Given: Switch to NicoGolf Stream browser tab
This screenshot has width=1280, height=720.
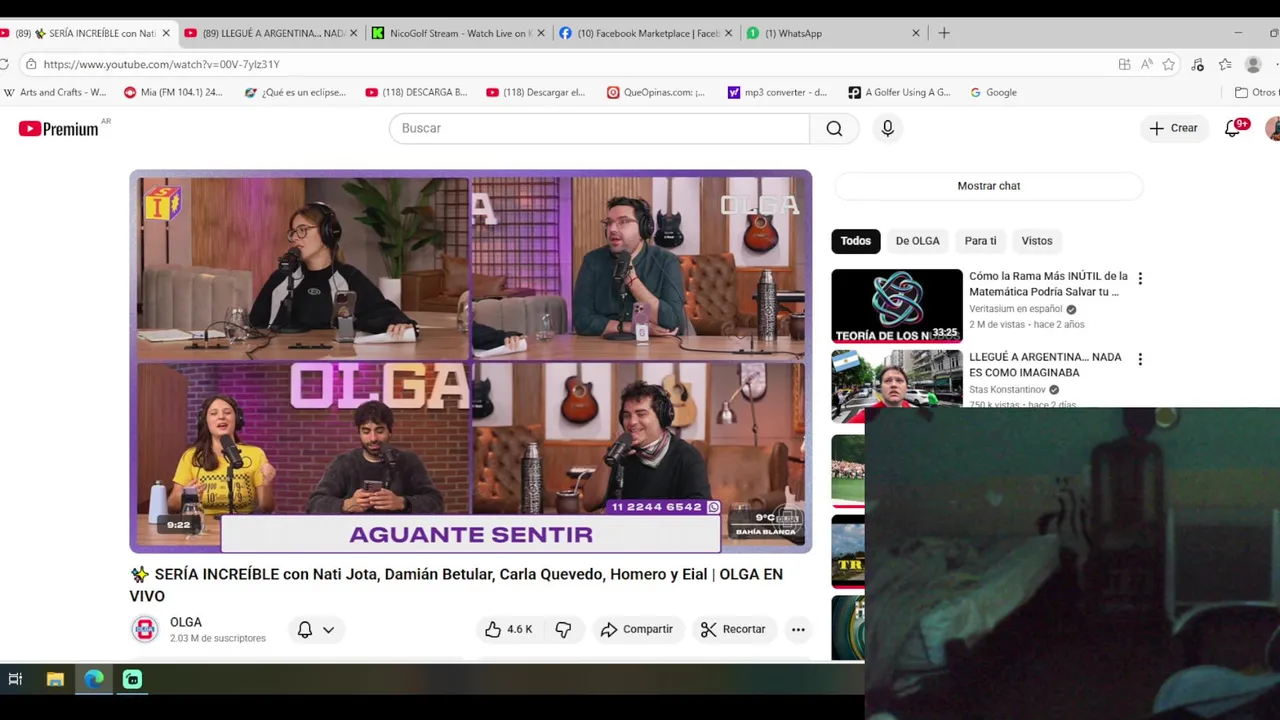Looking at the screenshot, I should pos(458,33).
